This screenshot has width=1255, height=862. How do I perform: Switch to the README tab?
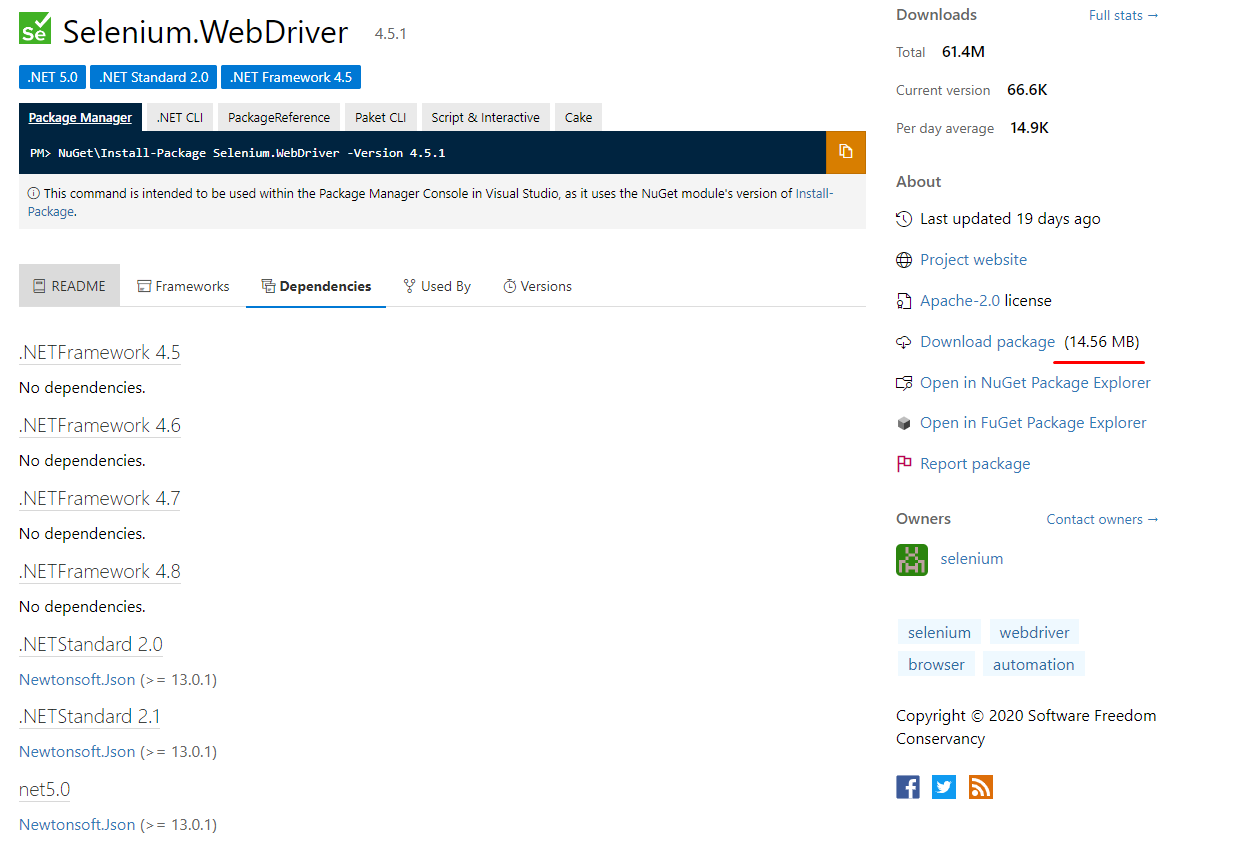[x=69, y=286]
